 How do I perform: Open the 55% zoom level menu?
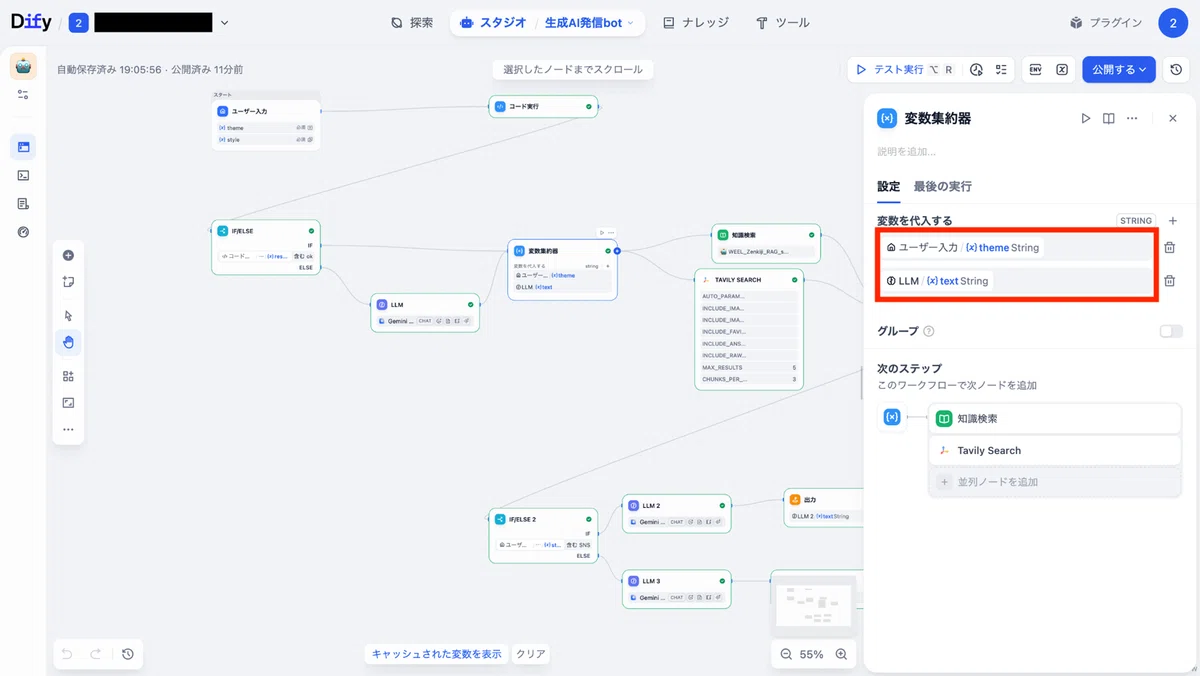click(x=811, y=654)
